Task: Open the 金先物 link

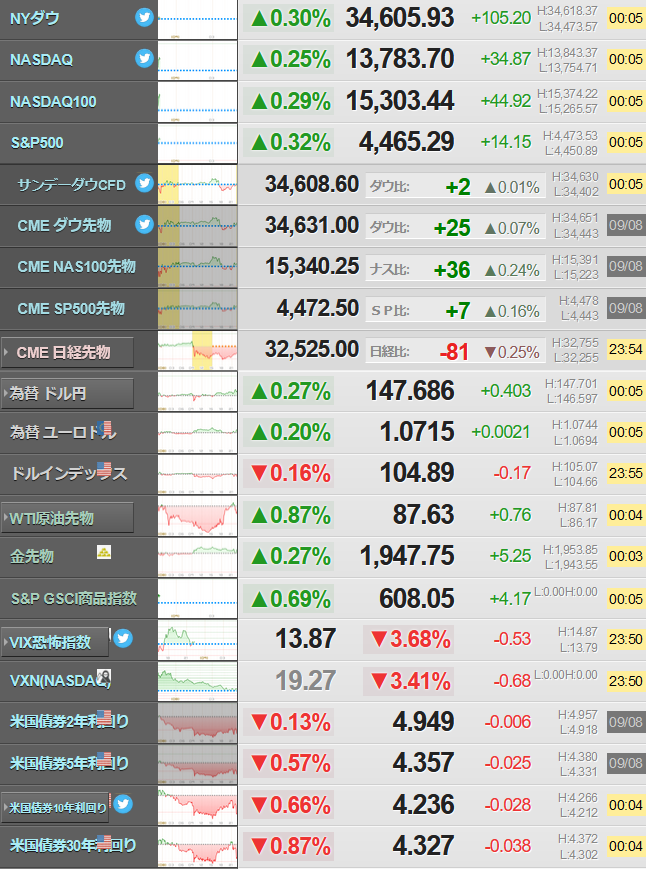Action: (x=32, y=556)
